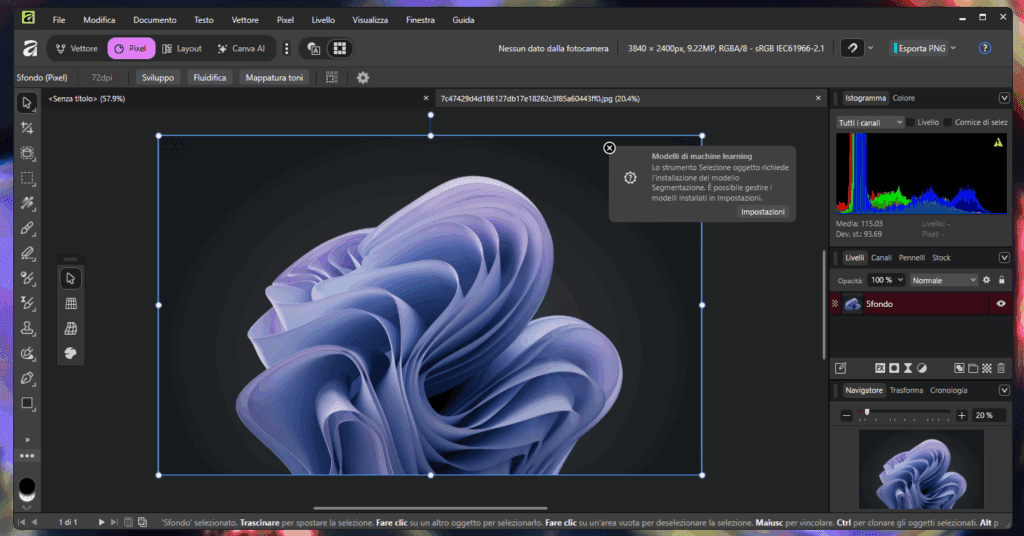Click the Fluidifica button
This screenshot has height=536, width=1024.
tap(210, 77)
